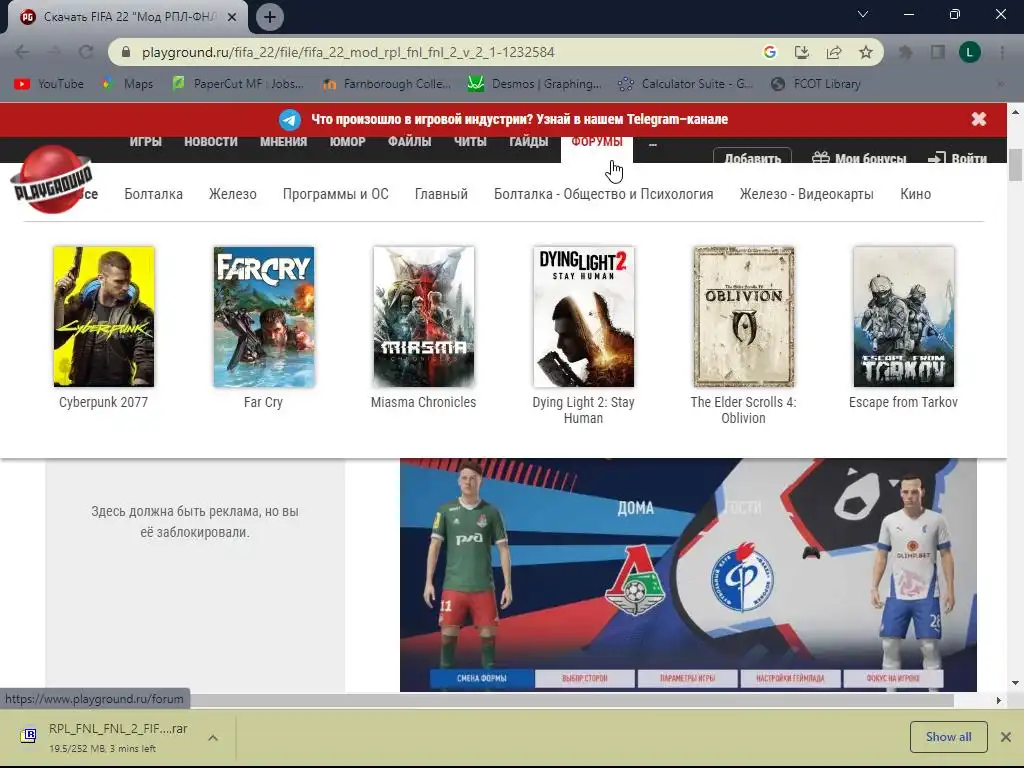Select the Главный forum category
The image size is (1024, 768).
click(x=441, y=194)
